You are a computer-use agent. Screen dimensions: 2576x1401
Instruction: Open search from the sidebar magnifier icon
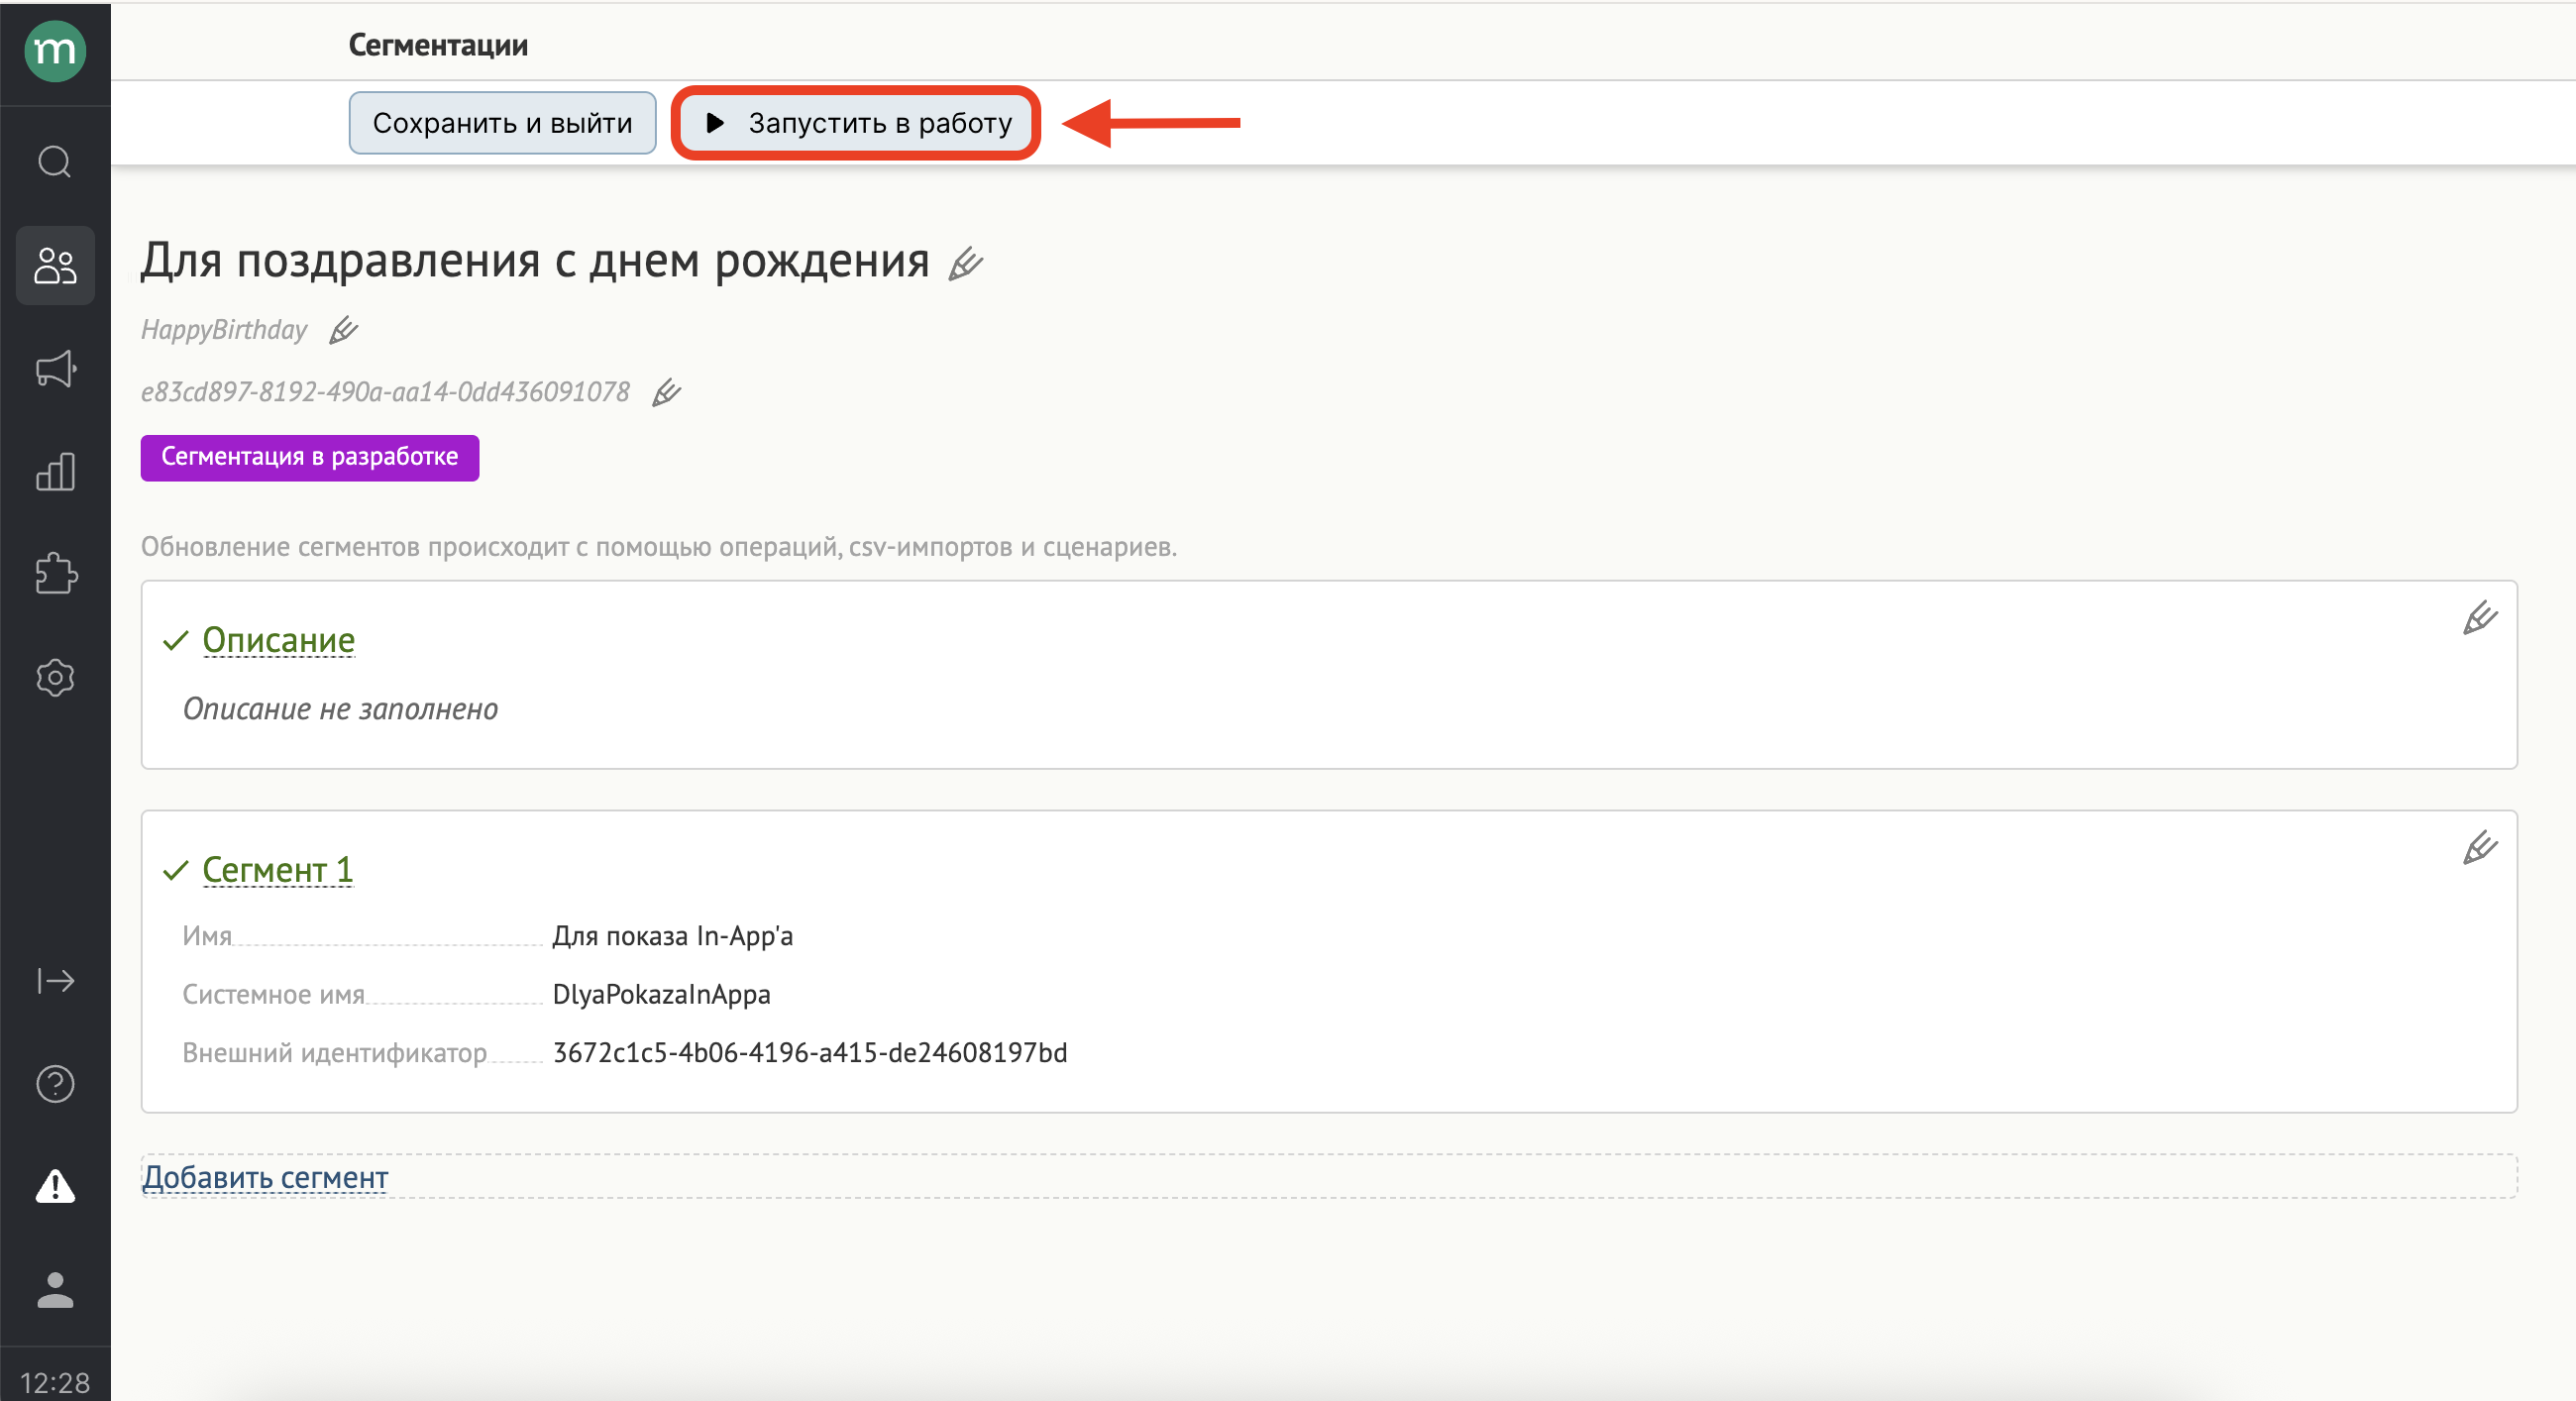click(55, 161)
